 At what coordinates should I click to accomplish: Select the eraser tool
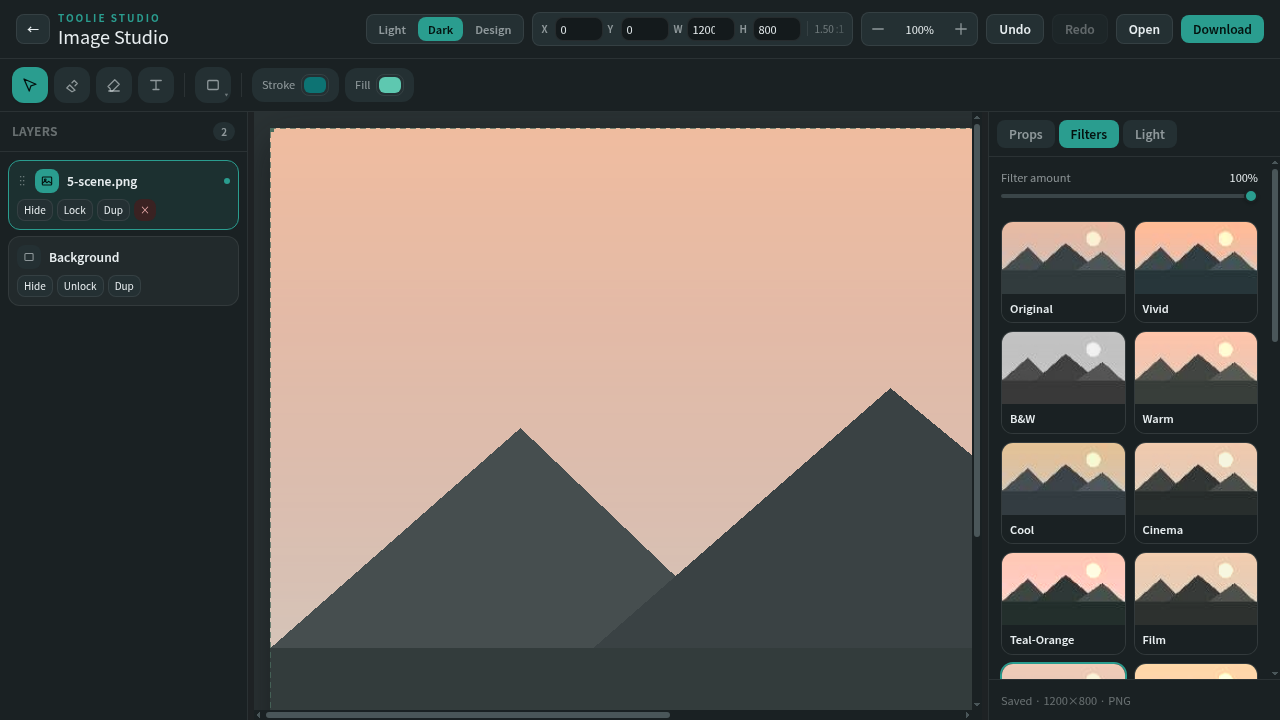(x=114, y=85)
